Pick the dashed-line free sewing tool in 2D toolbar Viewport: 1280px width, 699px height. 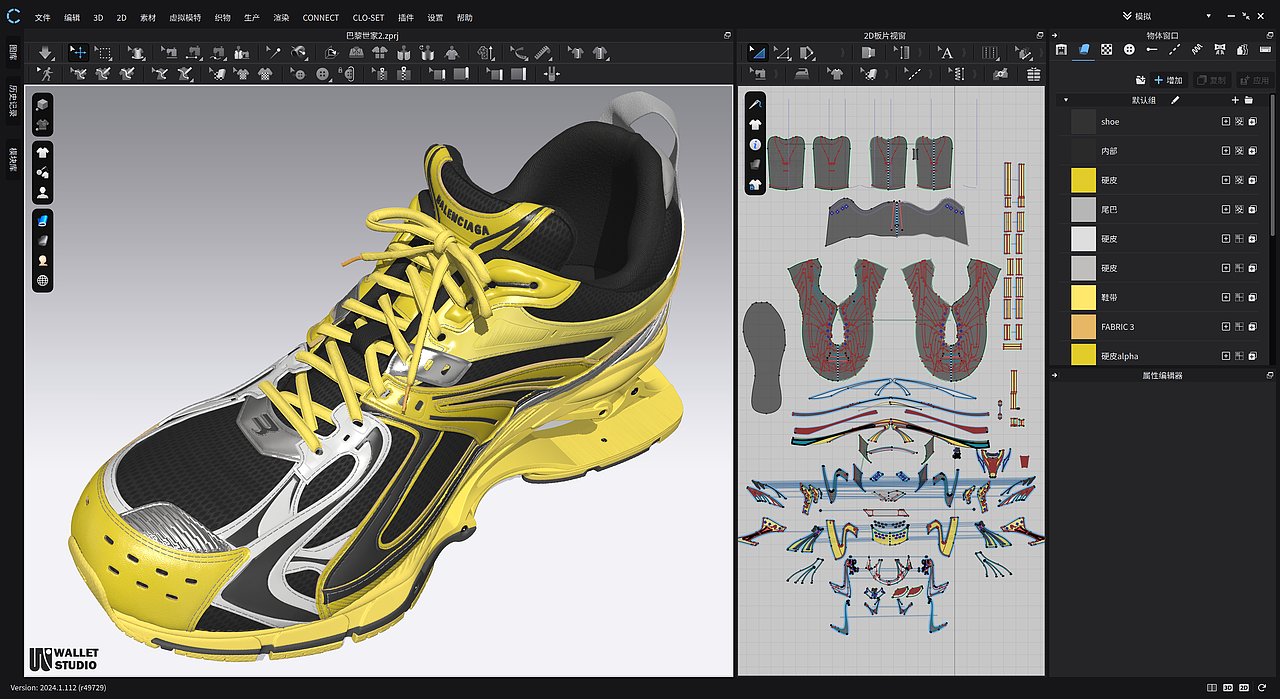(x=913, y=74)
